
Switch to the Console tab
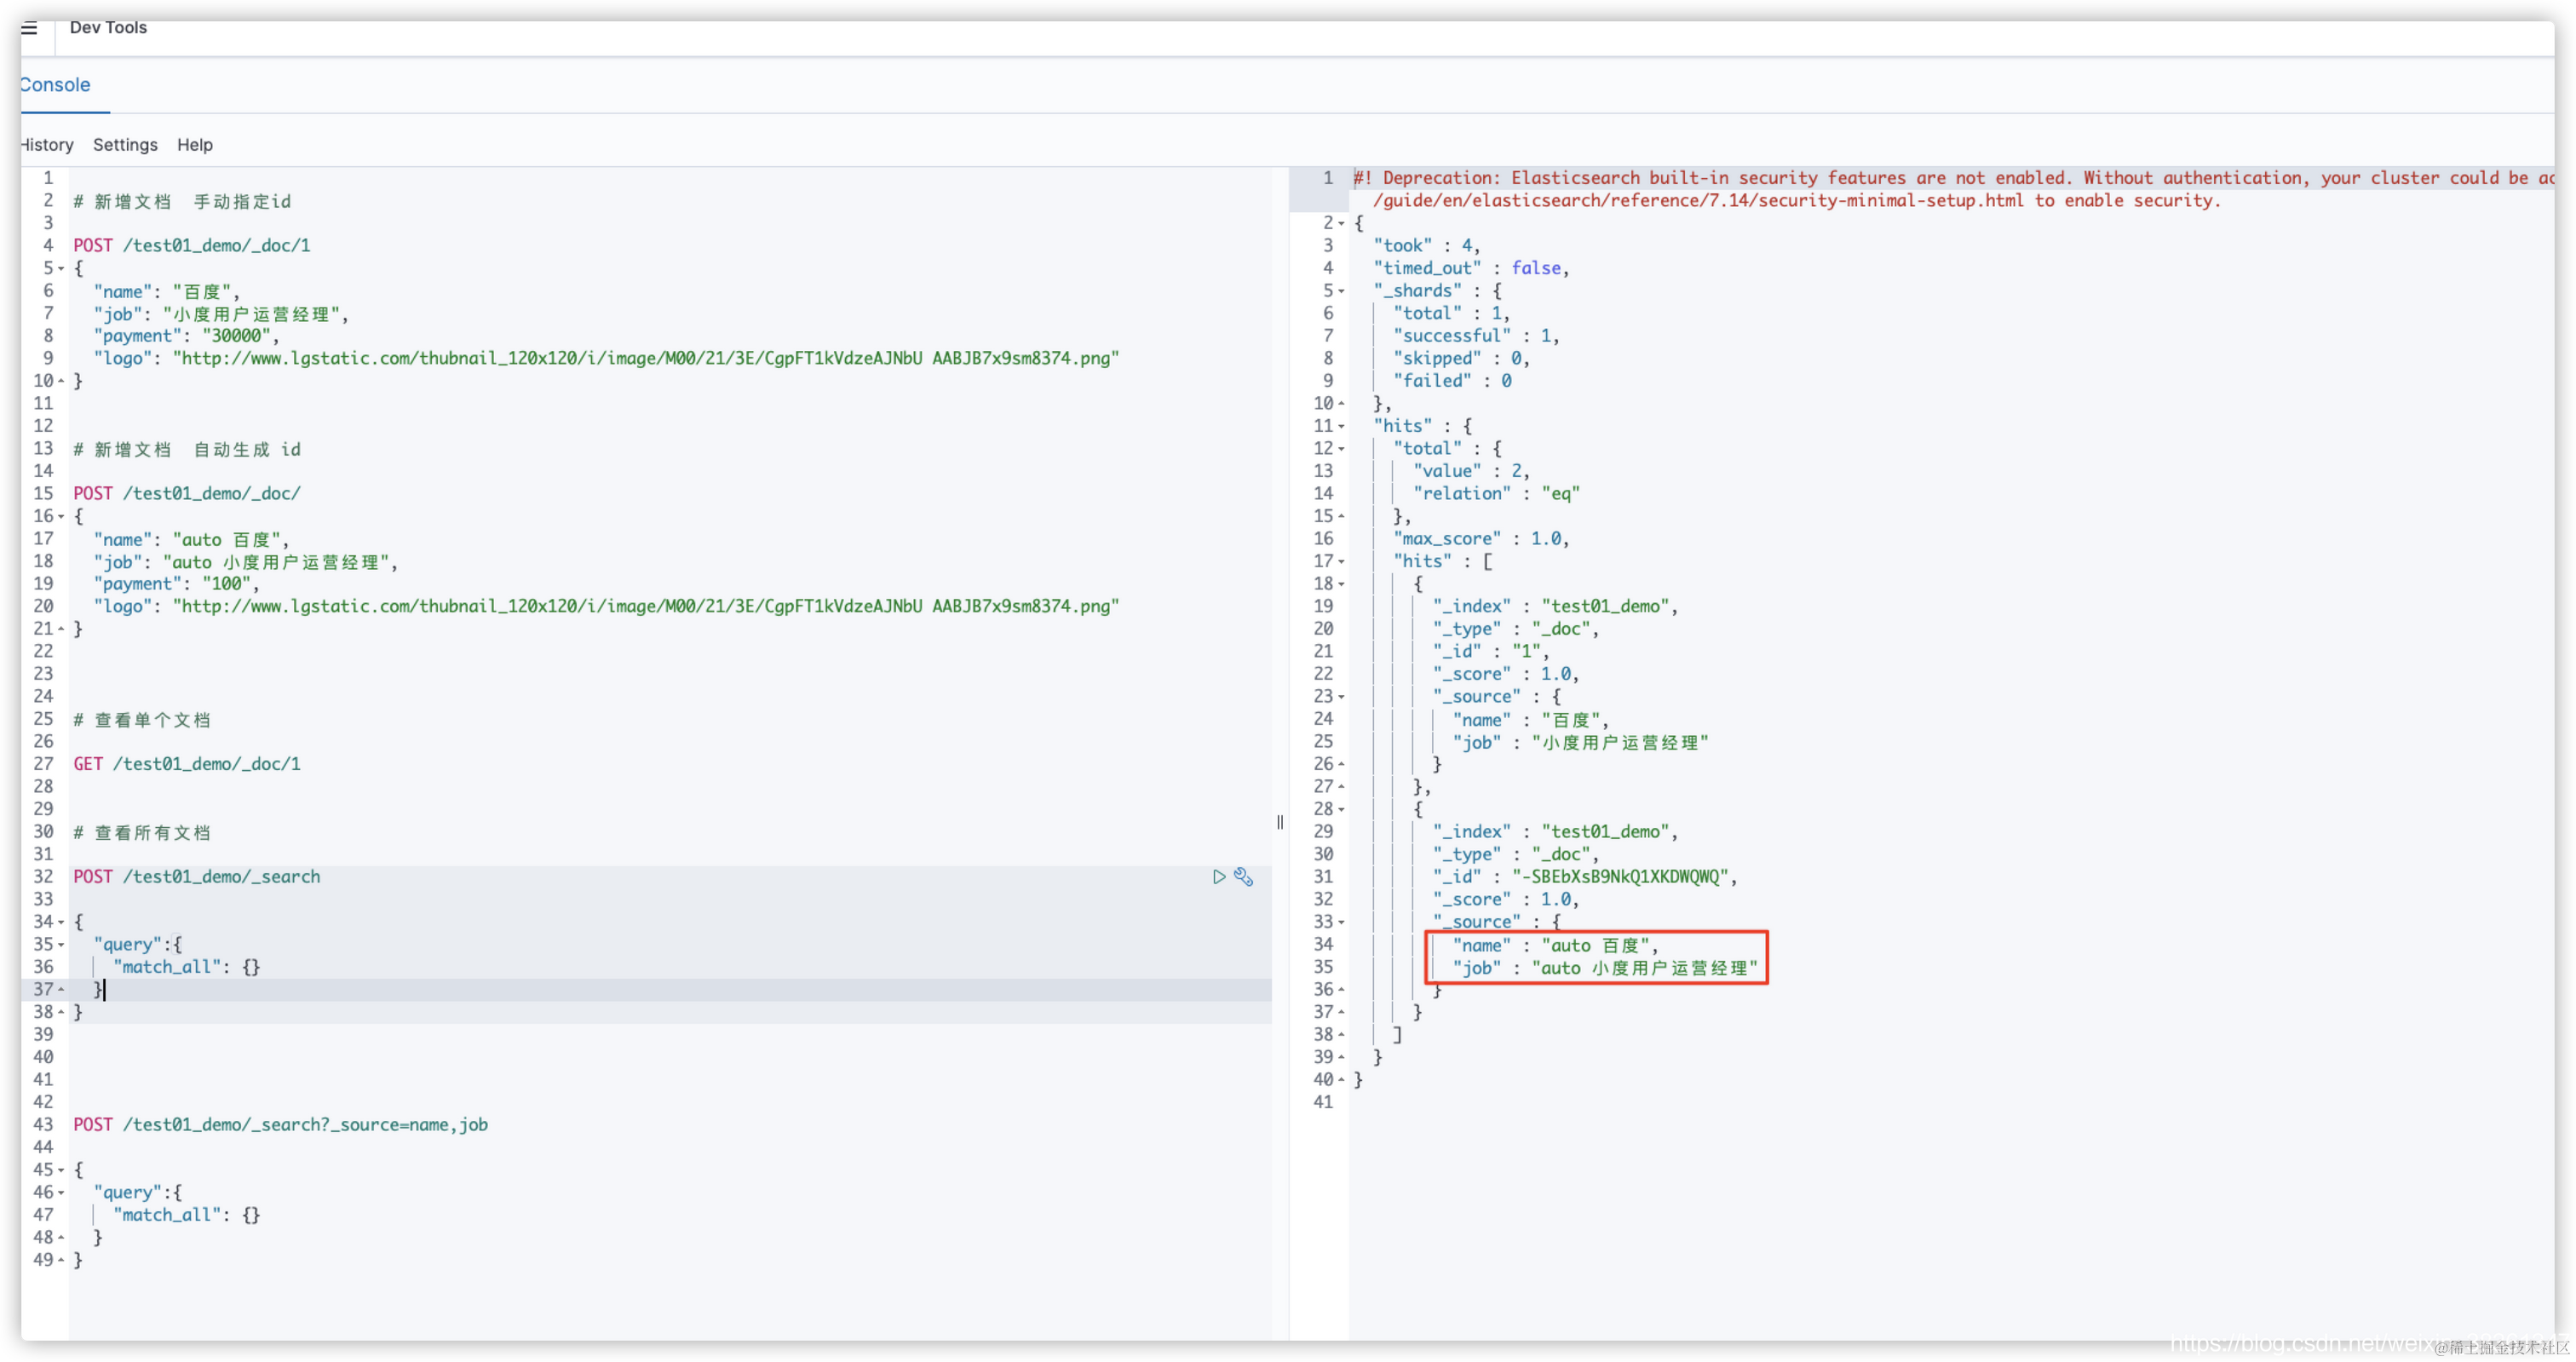pos(55,85)
